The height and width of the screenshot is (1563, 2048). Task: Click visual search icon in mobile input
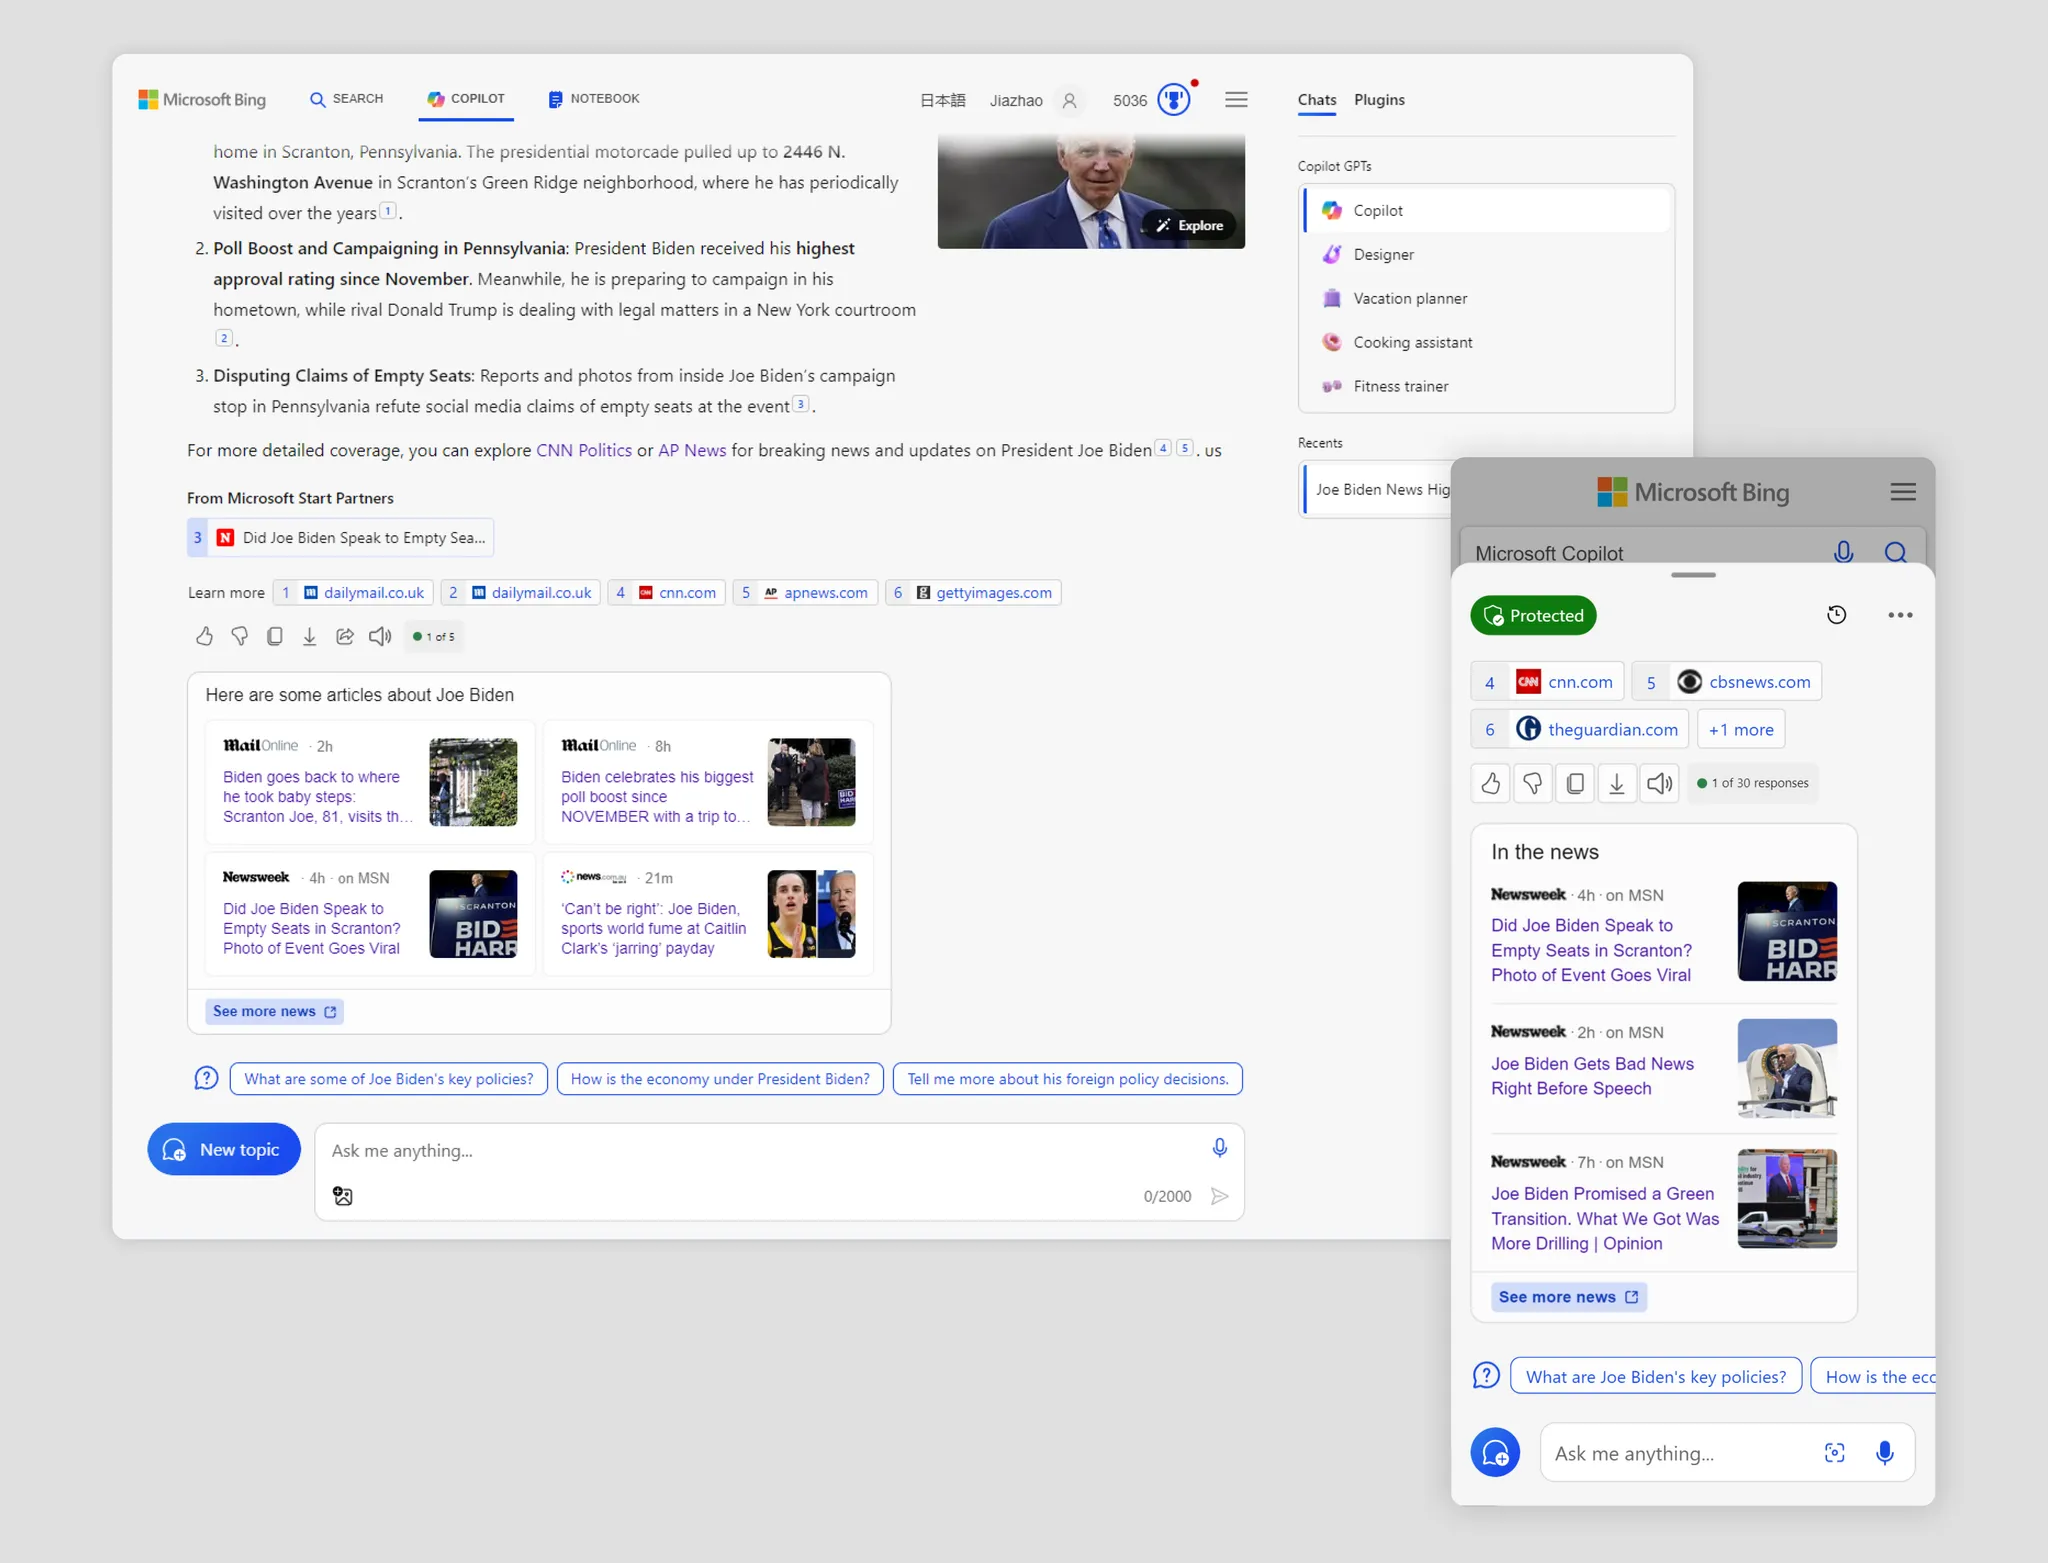pos(1834,1453)
